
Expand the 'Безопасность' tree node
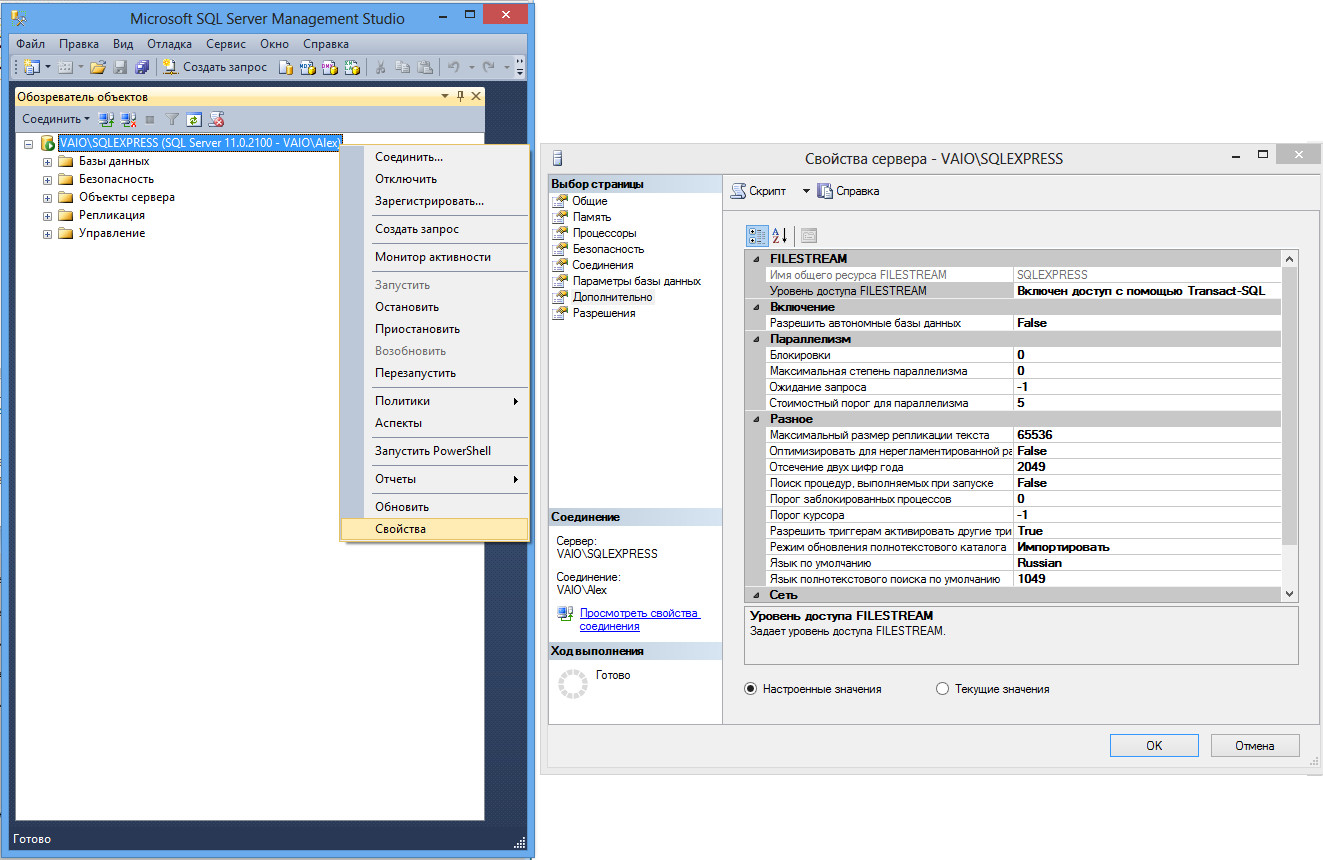[47, 180]
